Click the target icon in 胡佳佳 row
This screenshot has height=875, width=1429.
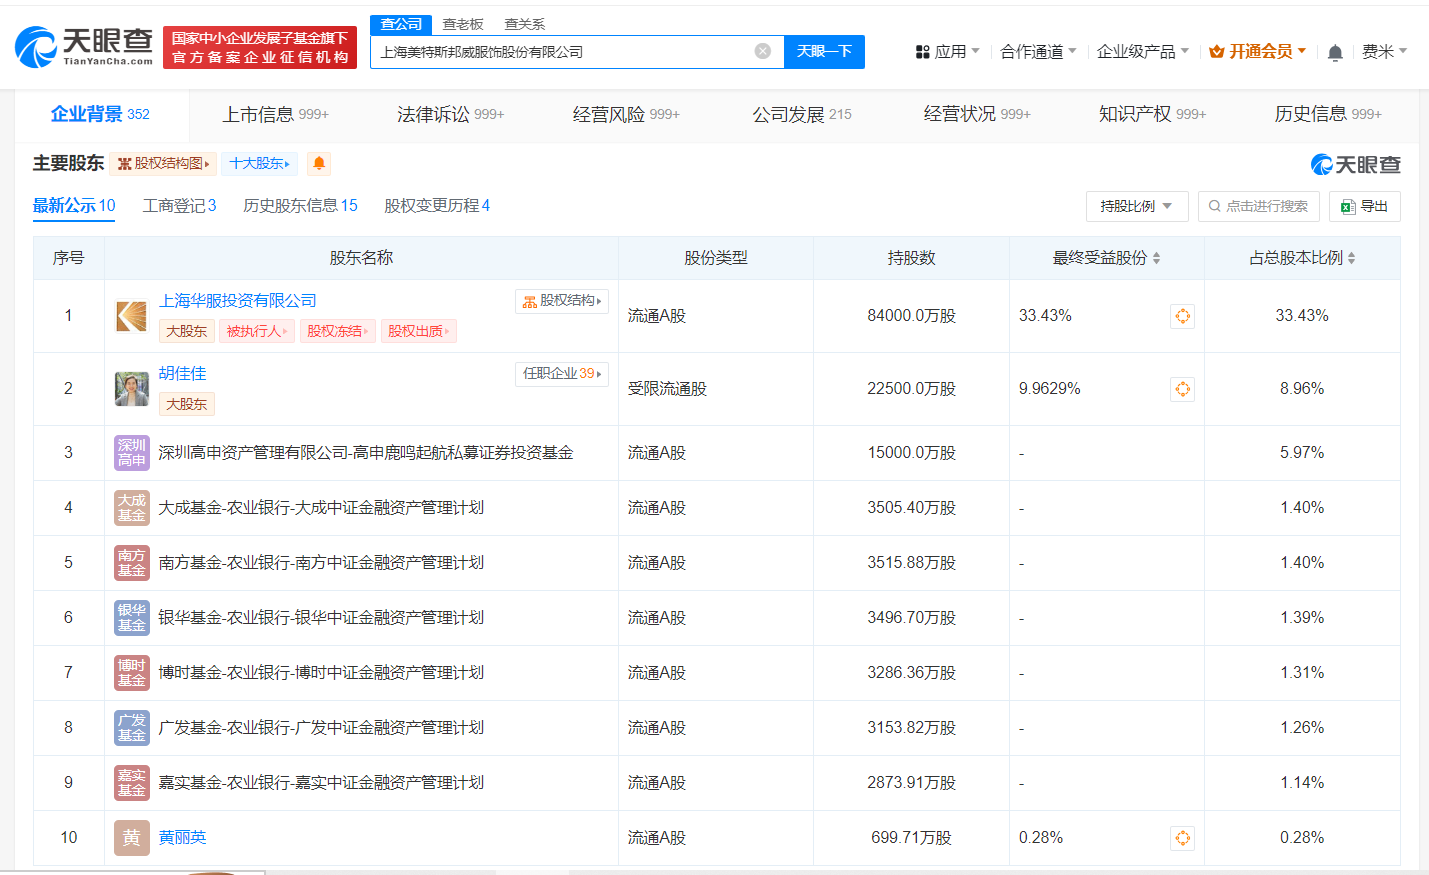(1182, 389)
